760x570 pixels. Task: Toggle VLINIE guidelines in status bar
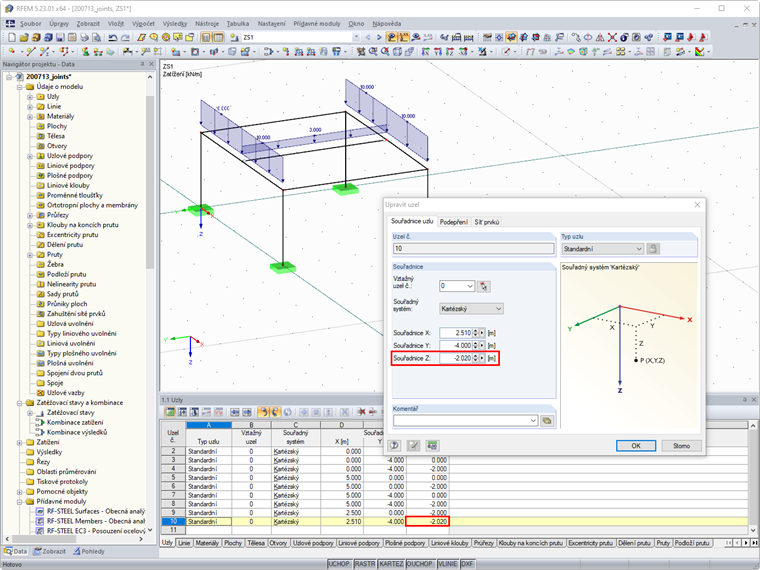tap(447, 564)
